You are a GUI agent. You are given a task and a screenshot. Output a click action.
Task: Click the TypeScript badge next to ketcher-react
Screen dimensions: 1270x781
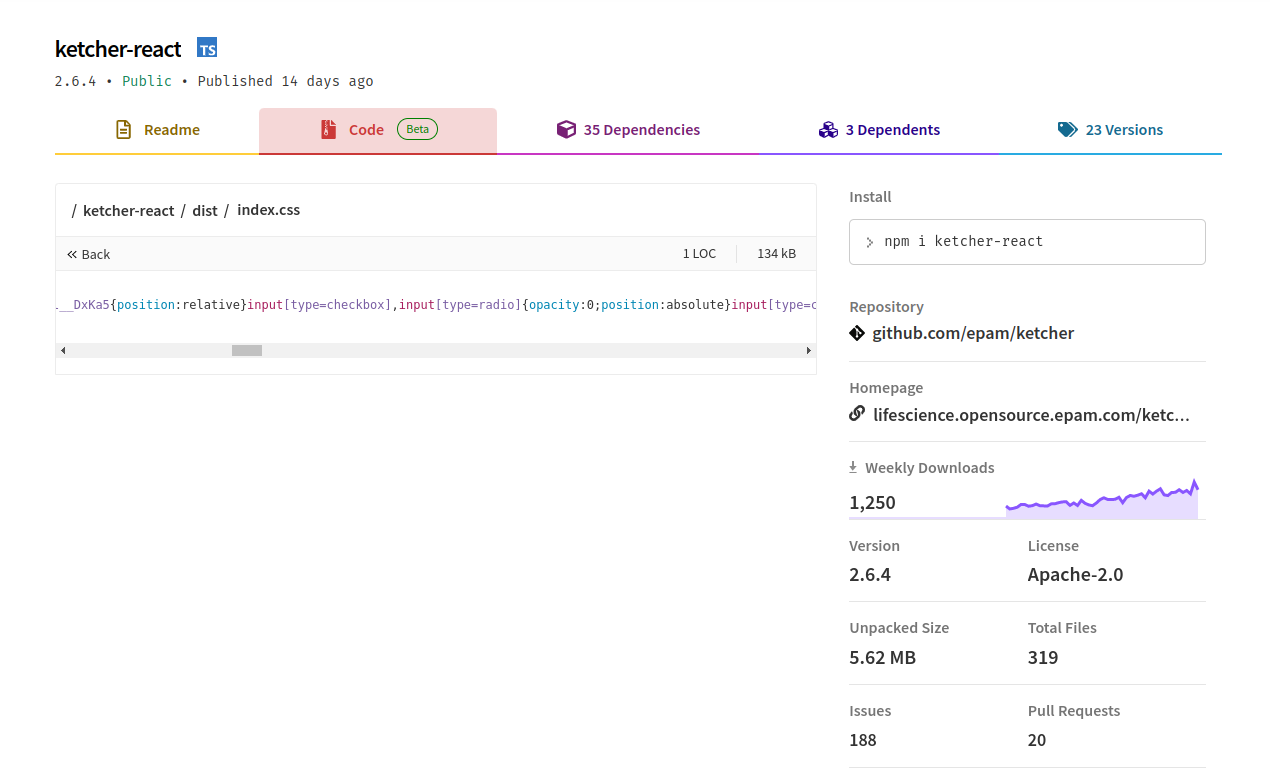207,47
